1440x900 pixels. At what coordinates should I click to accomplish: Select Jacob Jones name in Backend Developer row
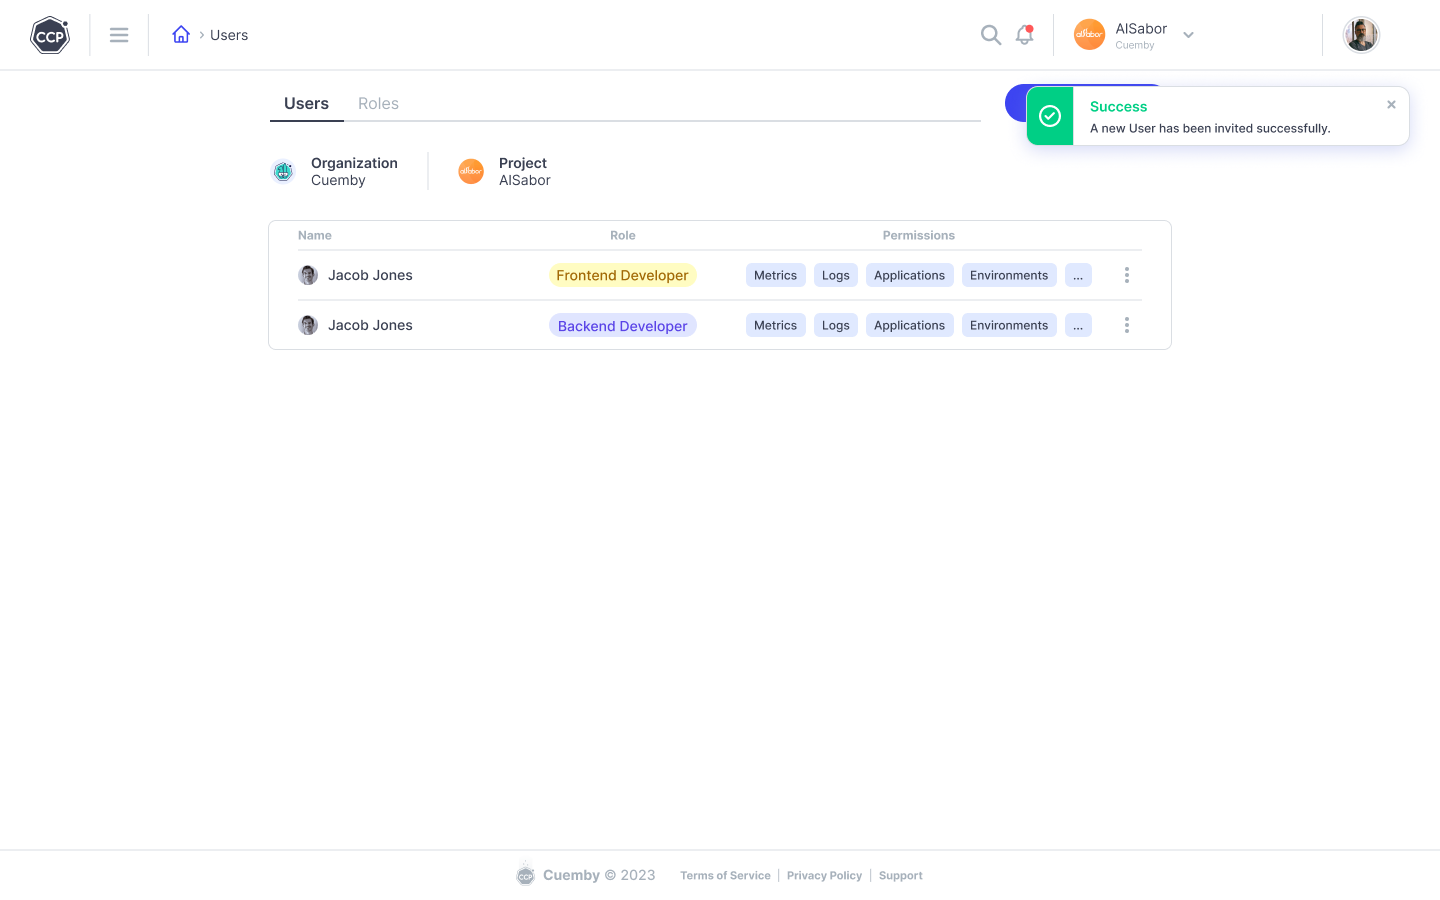(x=370, y=325)
